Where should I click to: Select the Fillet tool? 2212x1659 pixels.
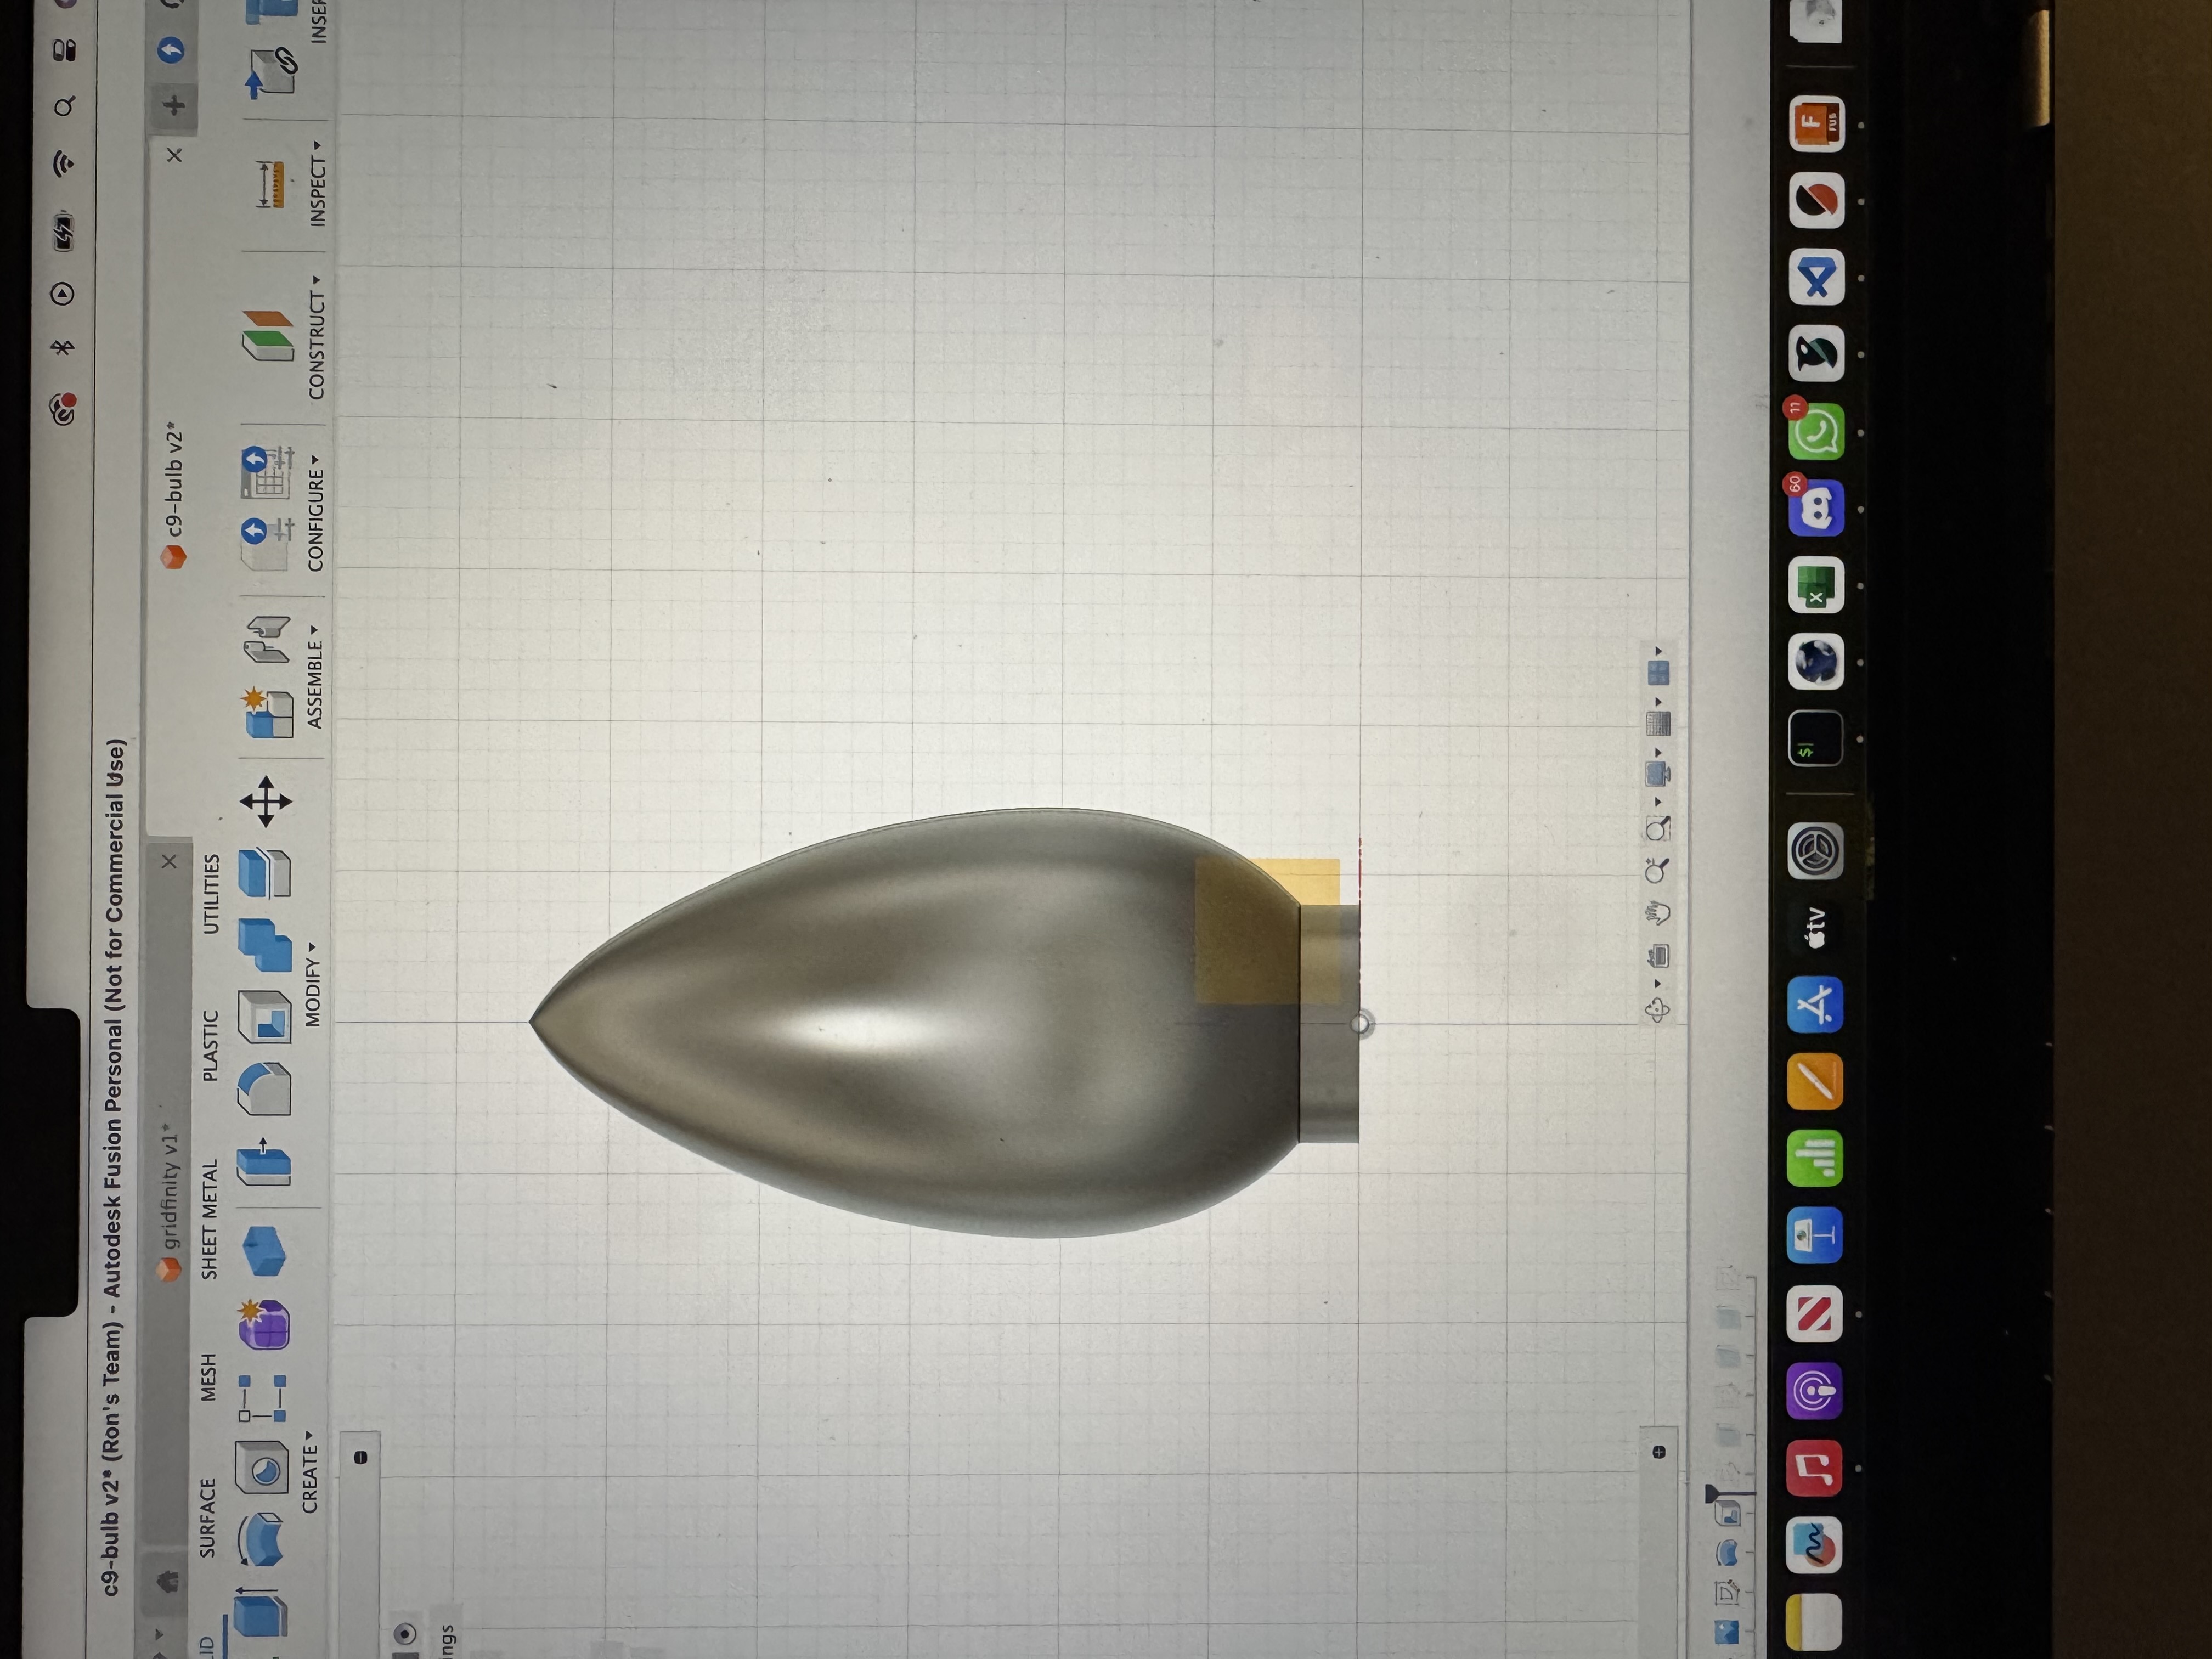(264, 1088)
